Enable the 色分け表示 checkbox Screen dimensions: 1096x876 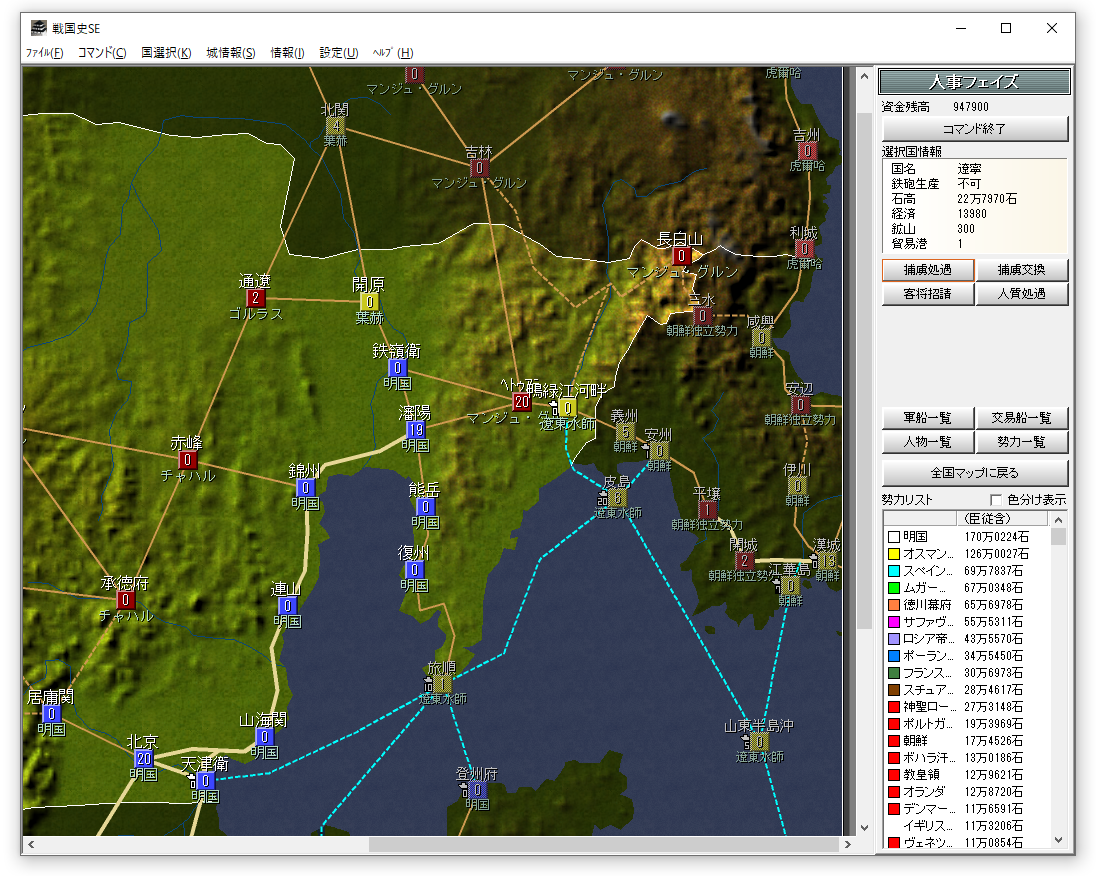pos(995,500)
